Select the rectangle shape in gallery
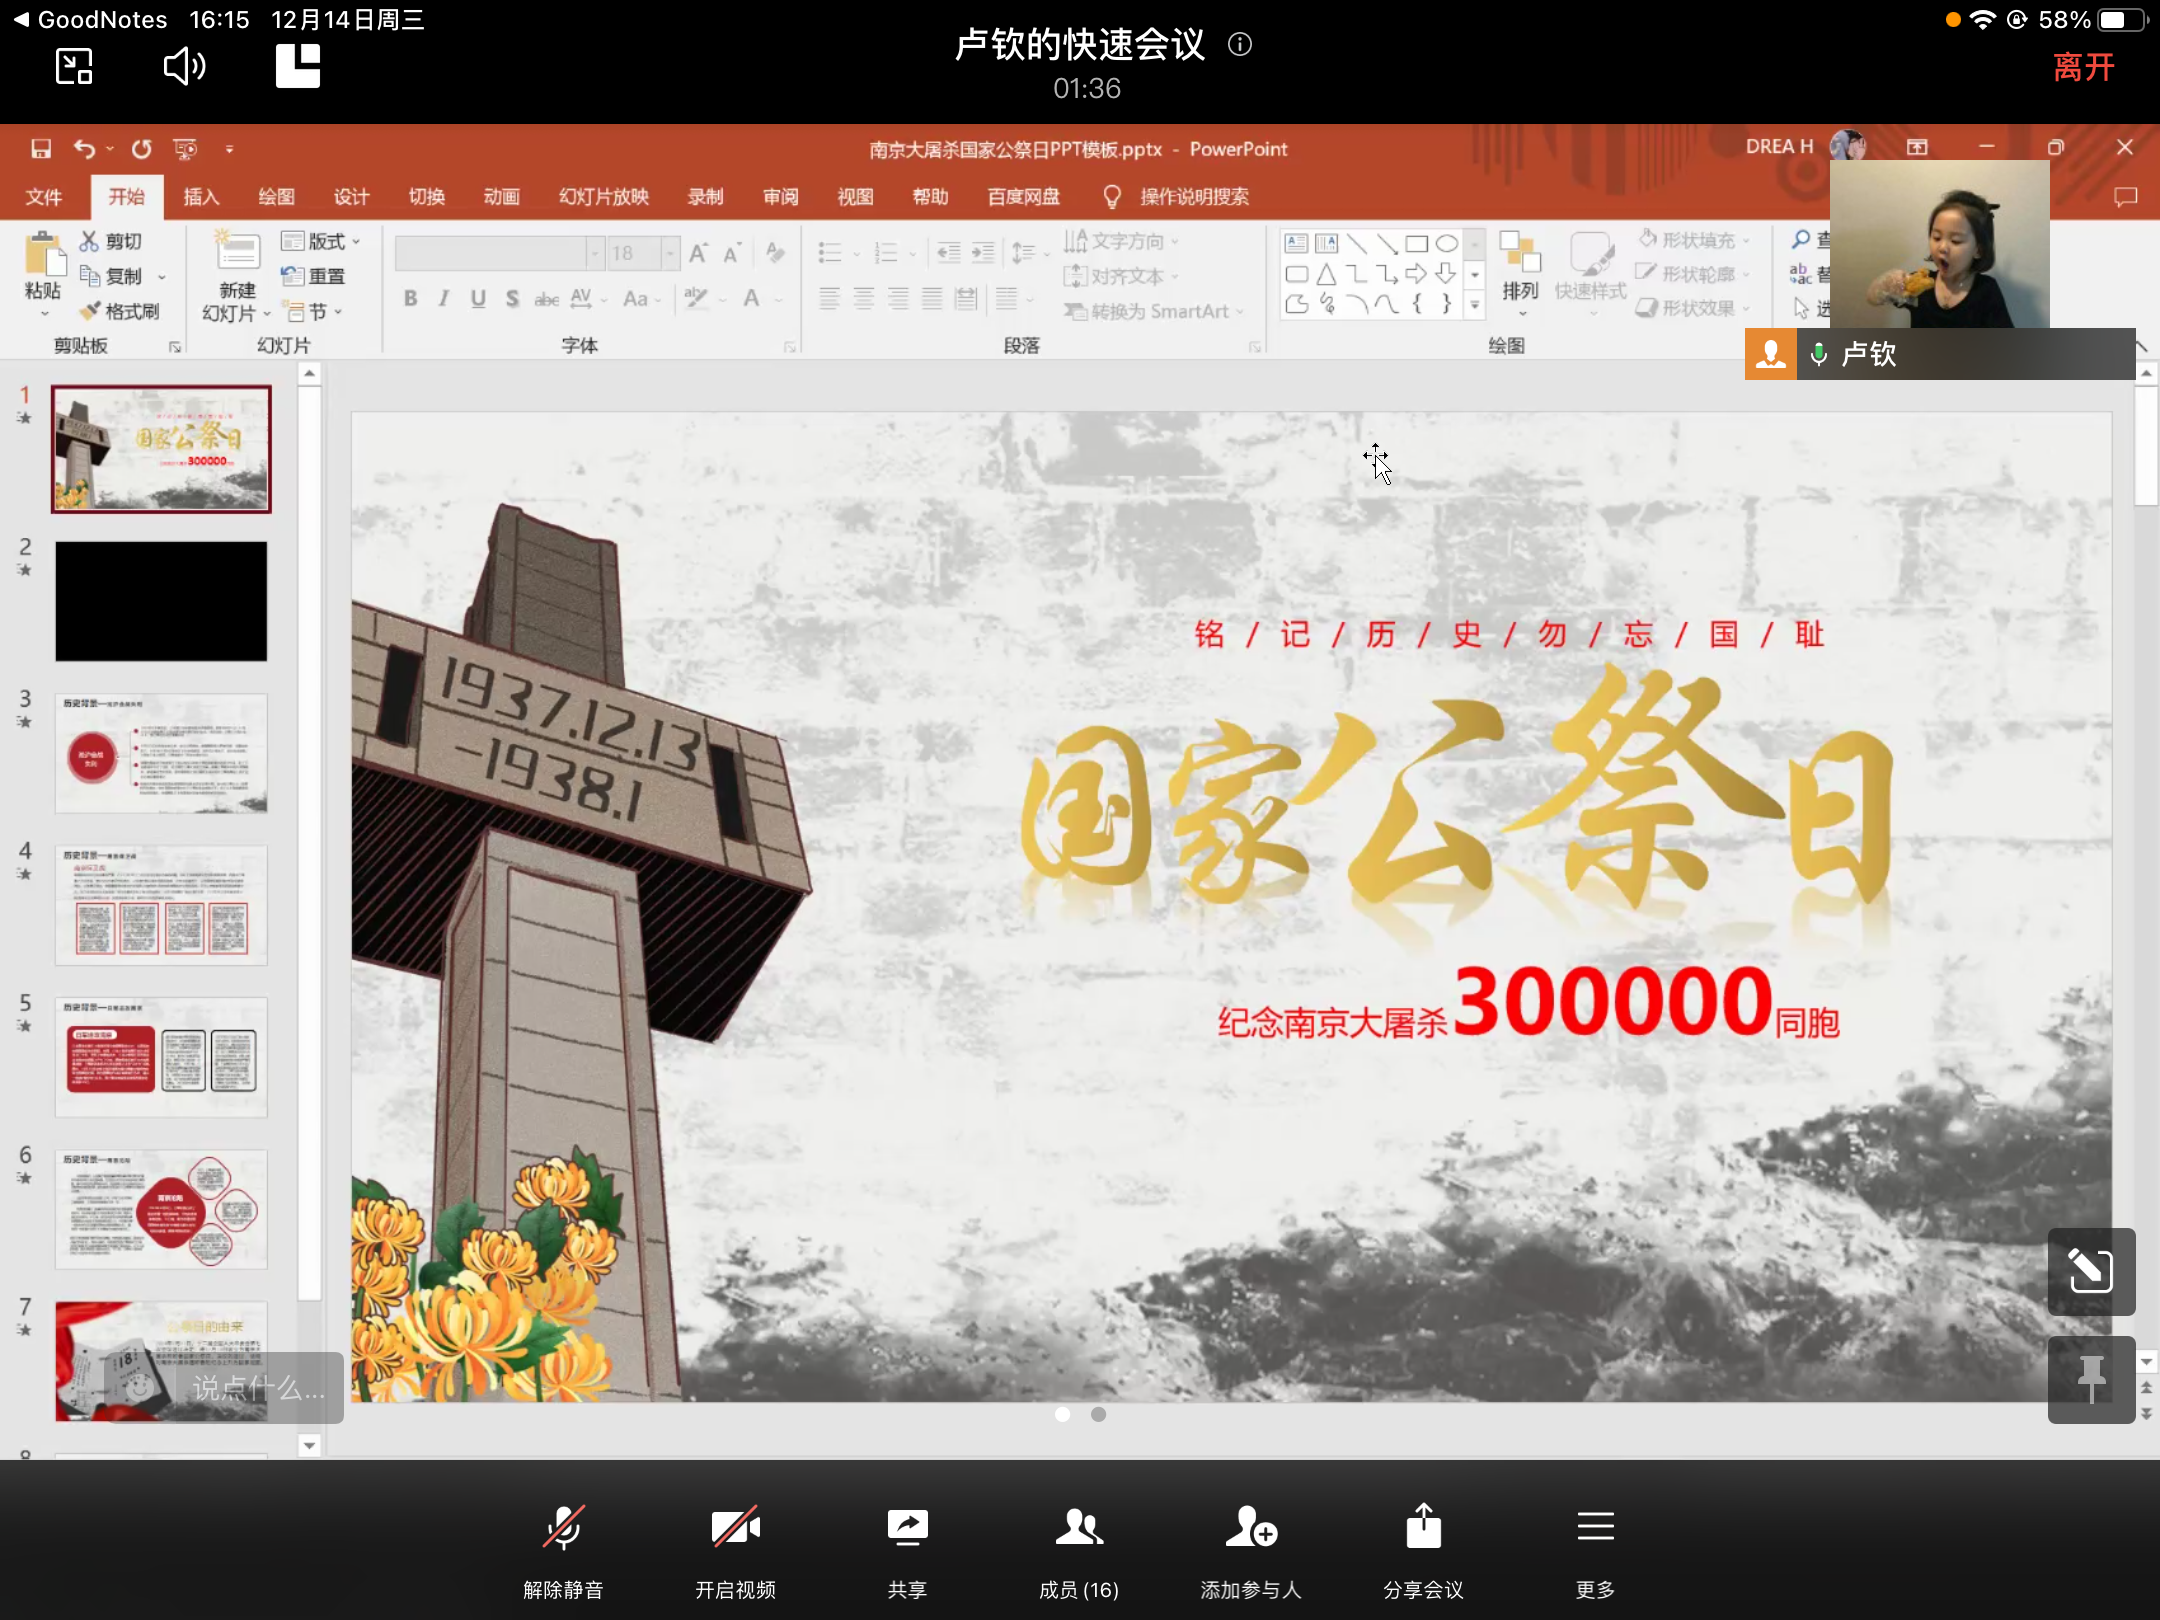Image resolution: width=2160 pixels, height=1620 pixels. pos(1416,243)
